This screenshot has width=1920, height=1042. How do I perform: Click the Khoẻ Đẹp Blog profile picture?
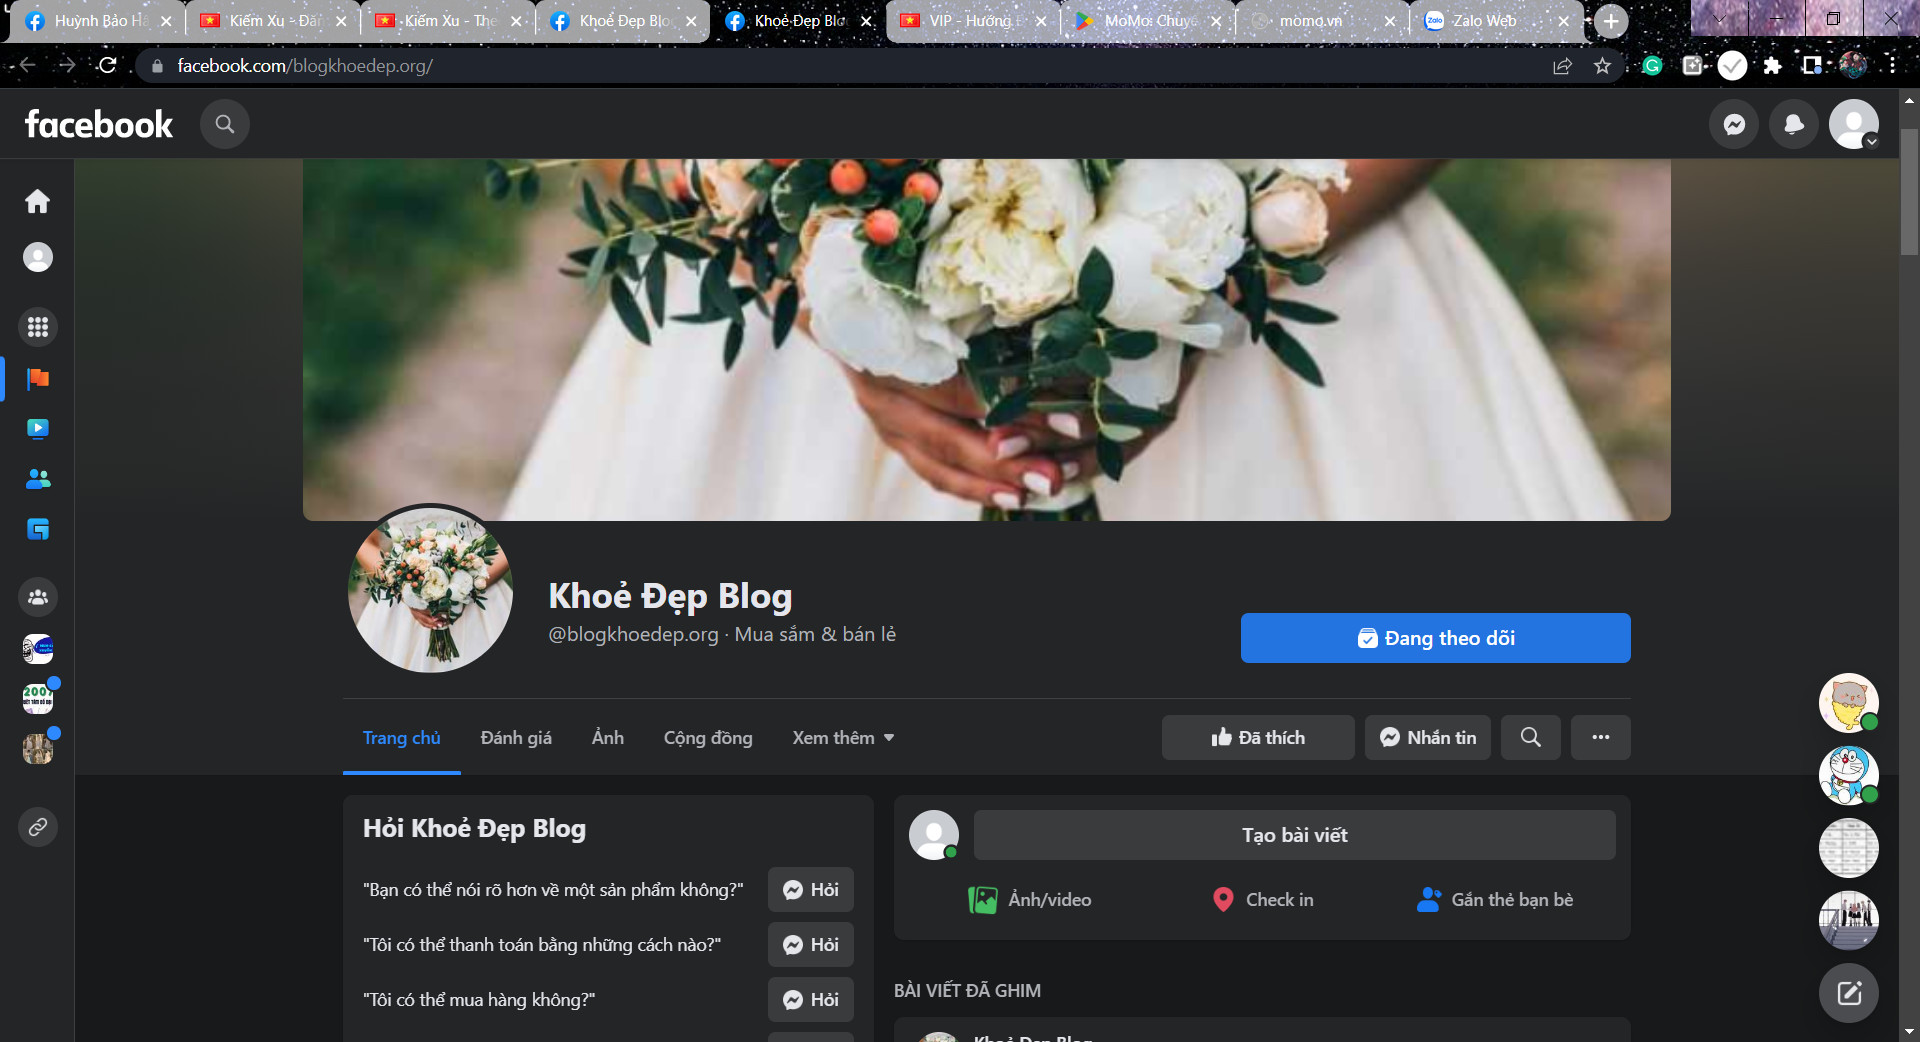click(430, 589)
